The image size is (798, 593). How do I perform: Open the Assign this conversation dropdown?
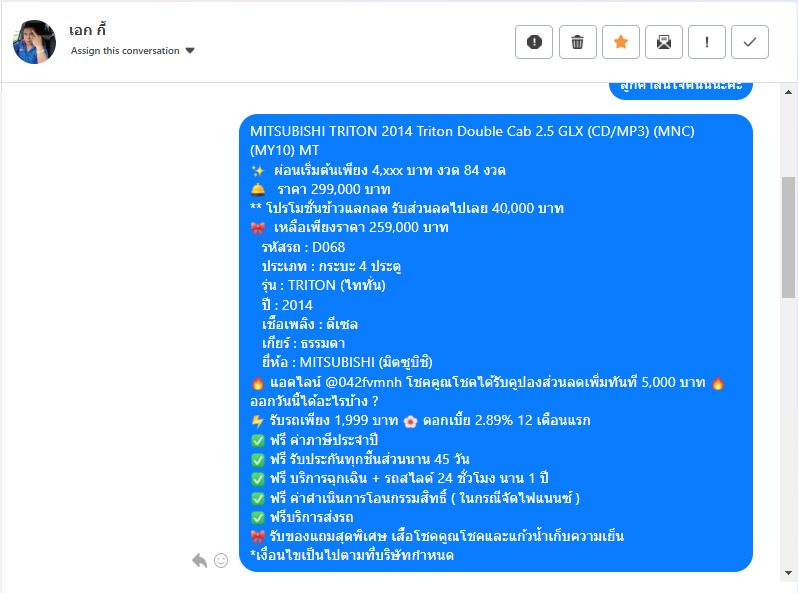click(132, 51)
